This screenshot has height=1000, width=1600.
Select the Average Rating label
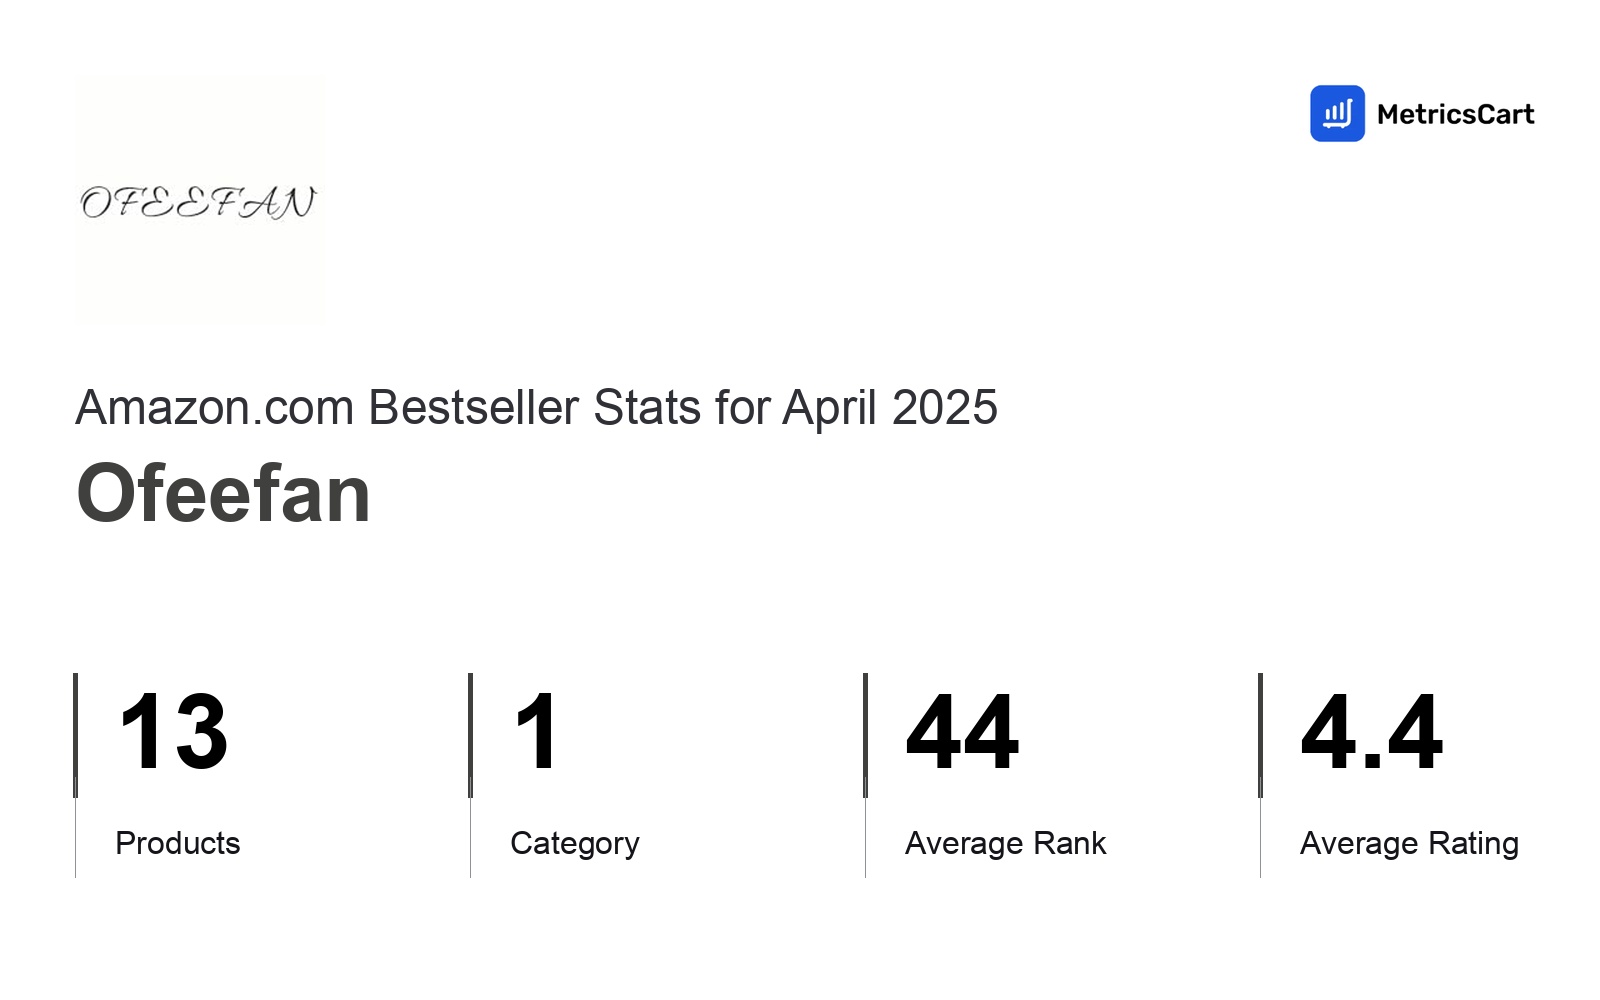pyautogui.click(x=1409, y=844)
